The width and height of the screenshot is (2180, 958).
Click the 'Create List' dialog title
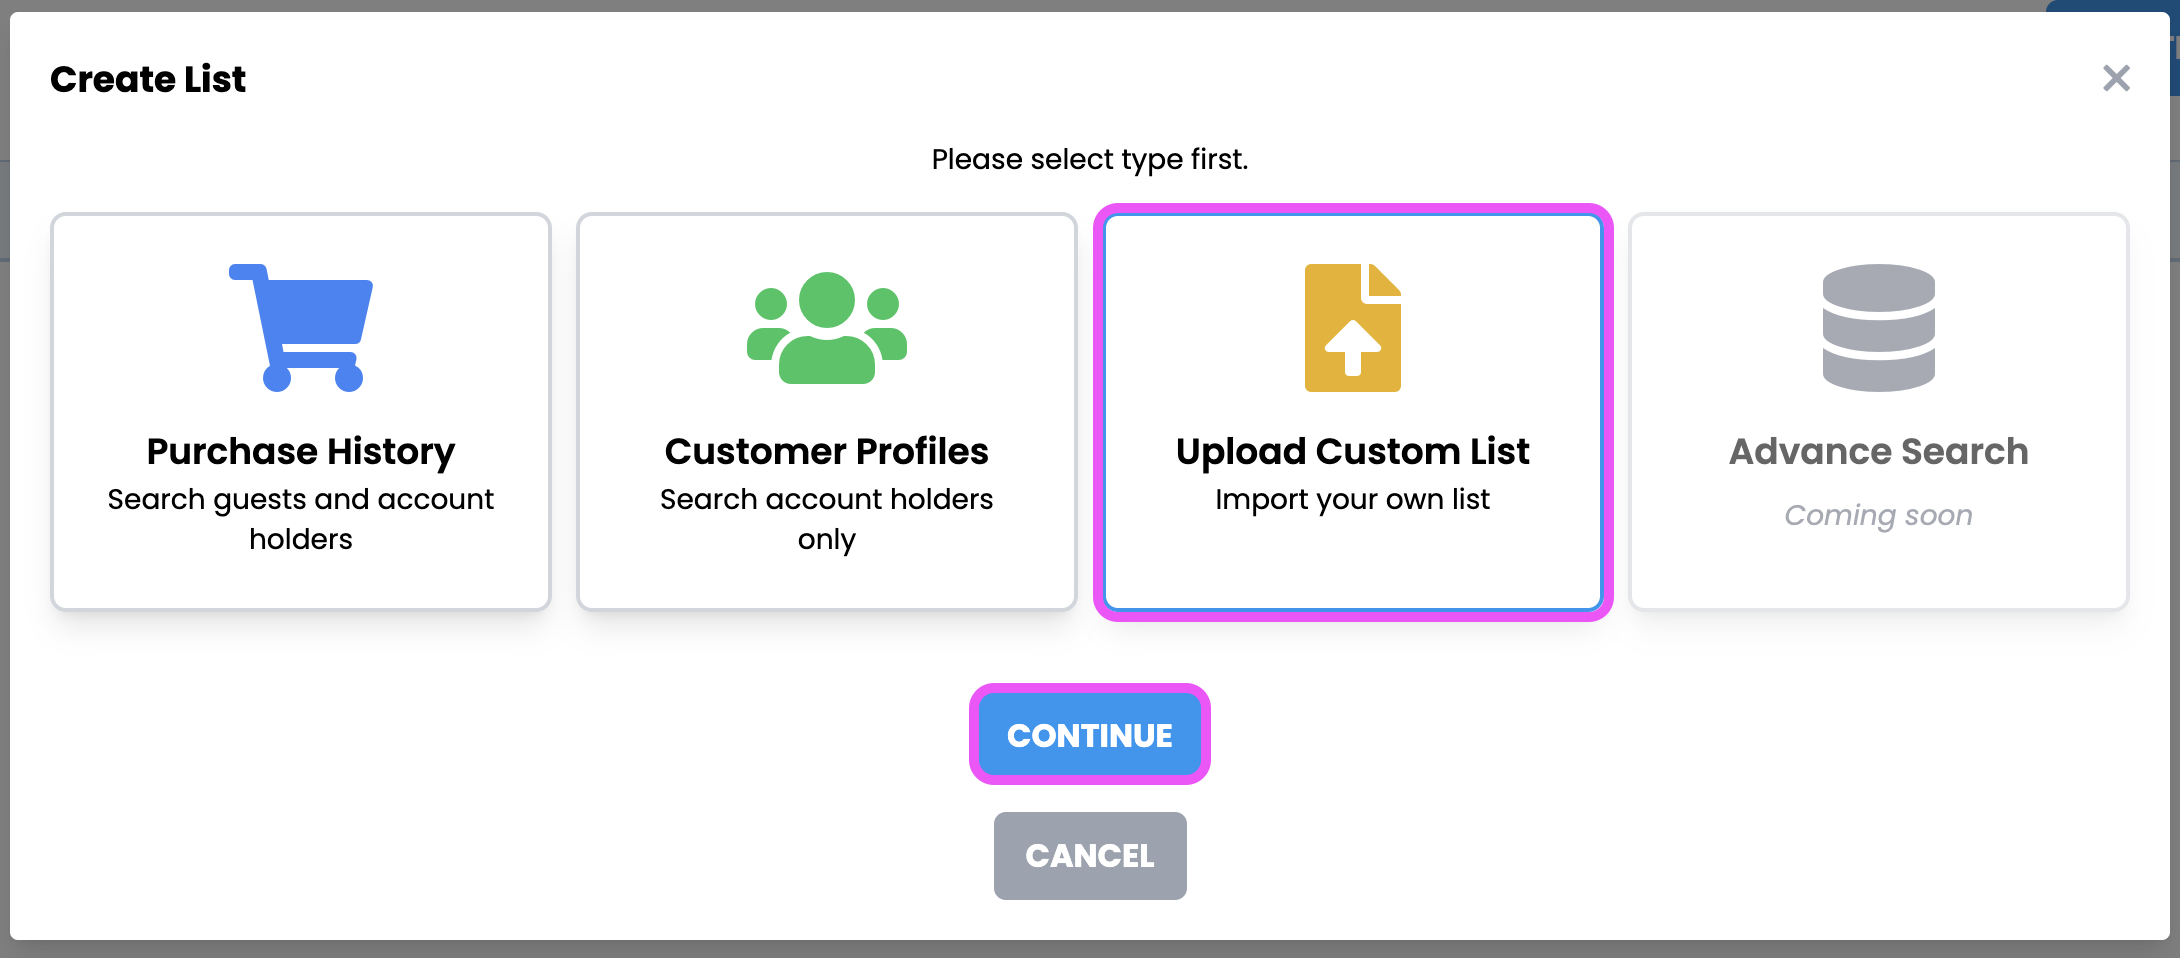[x=148, y=79]
